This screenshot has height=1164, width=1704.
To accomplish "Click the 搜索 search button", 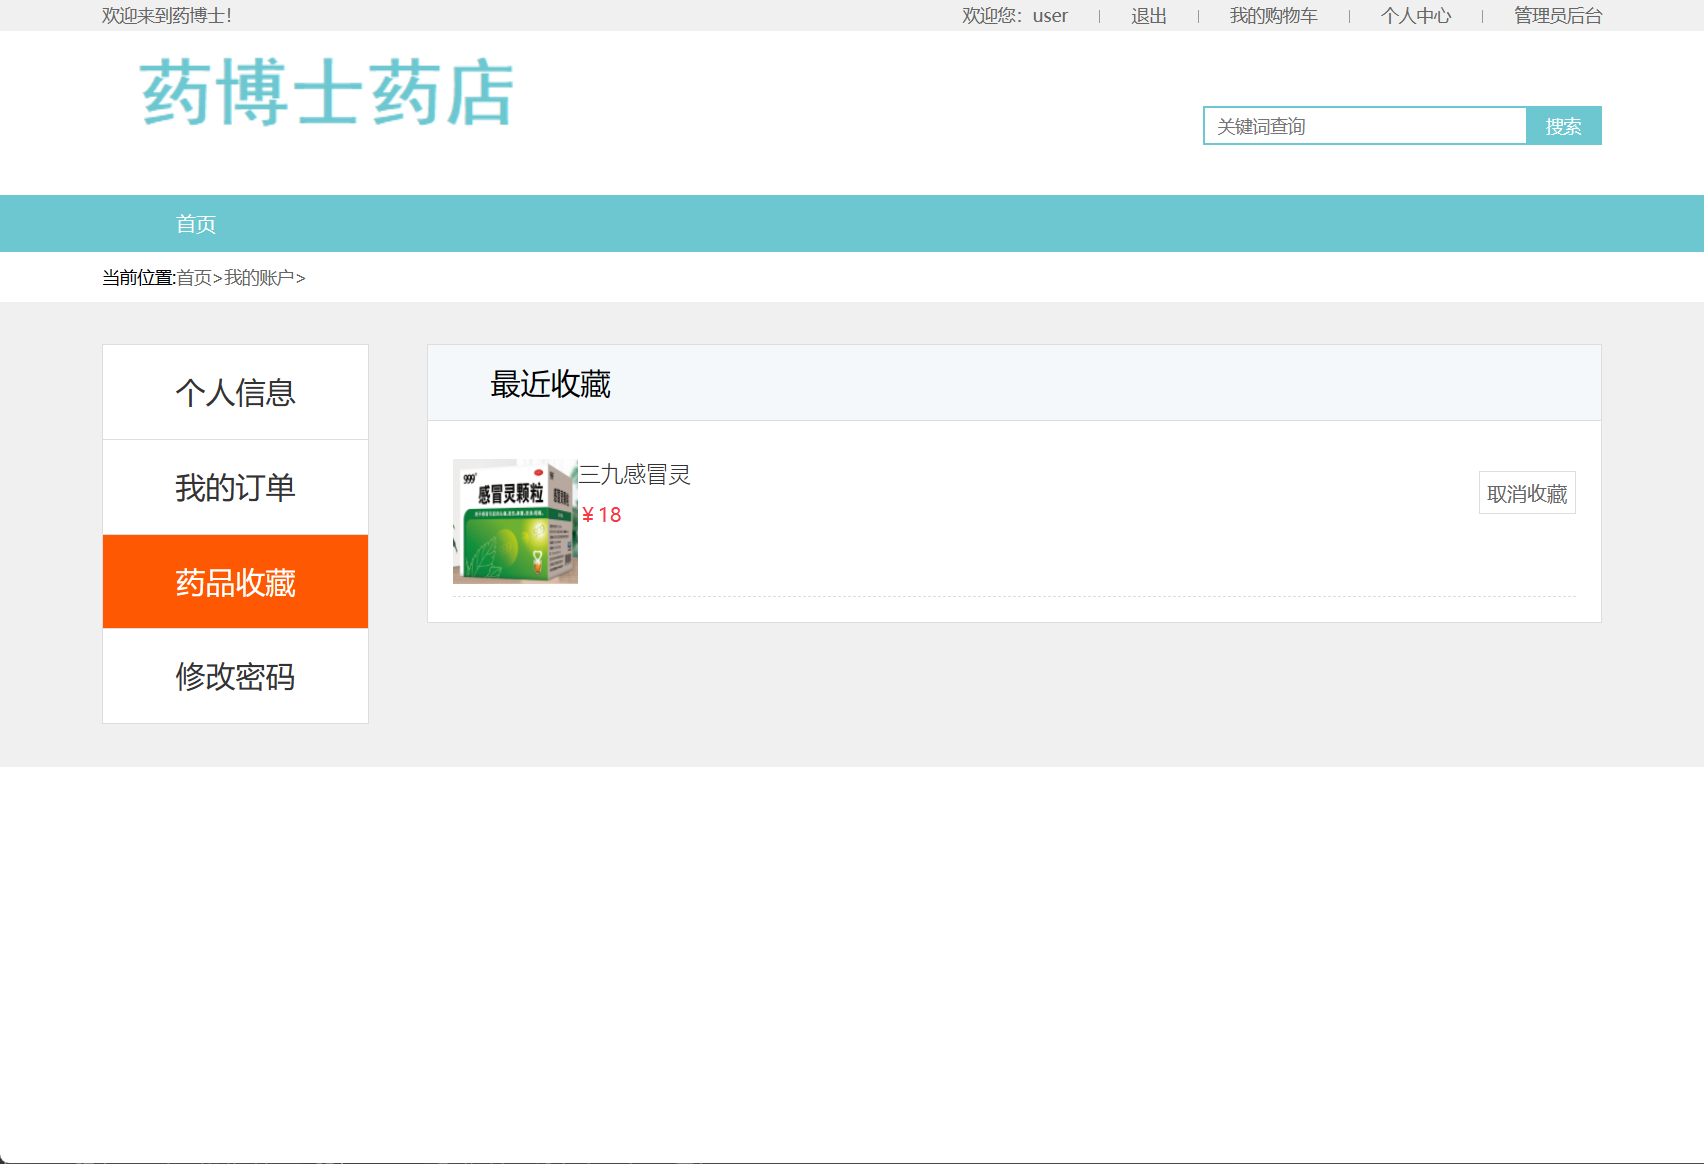I will [1563, 125].
